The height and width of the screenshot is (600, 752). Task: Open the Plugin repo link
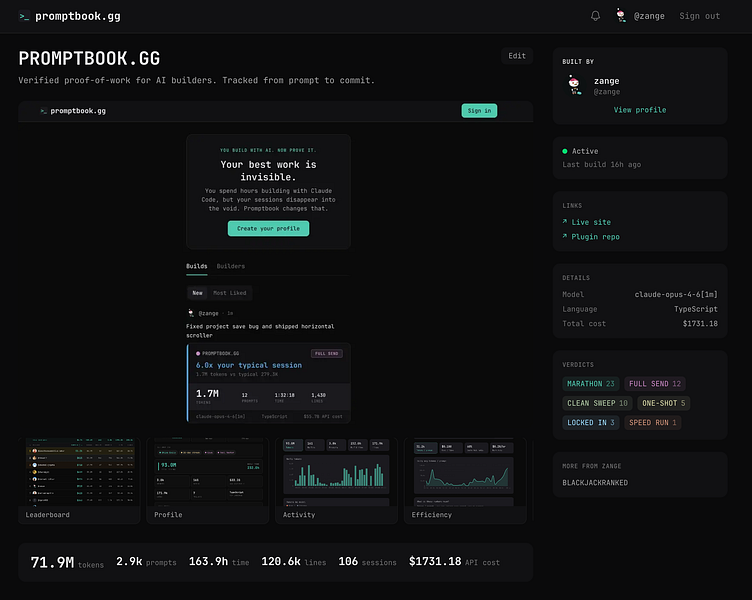pos(595,236)
